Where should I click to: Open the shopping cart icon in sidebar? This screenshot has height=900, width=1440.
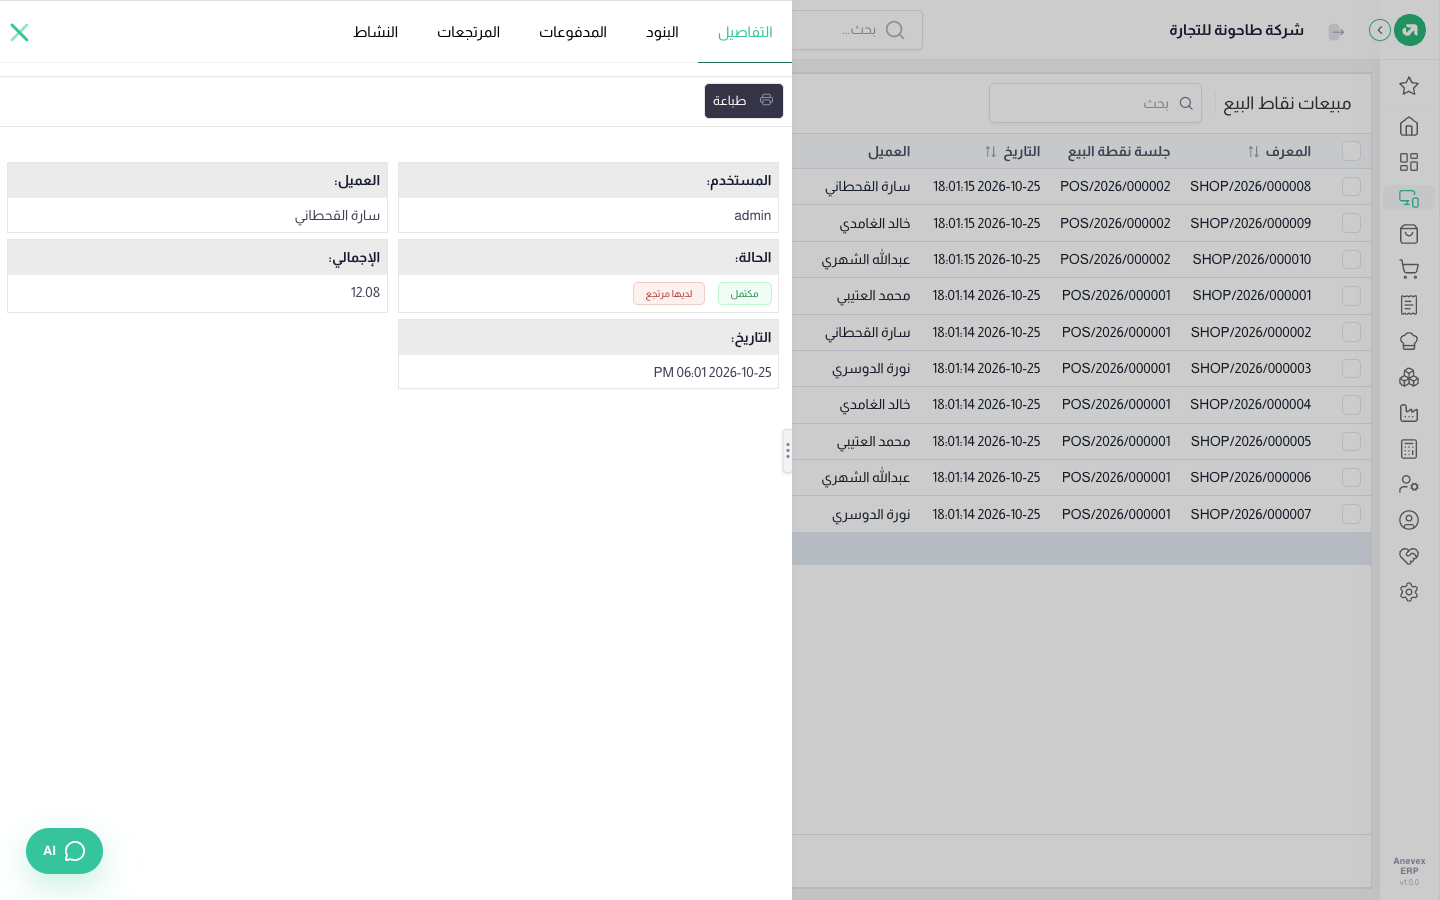[x=1409, y=270]
